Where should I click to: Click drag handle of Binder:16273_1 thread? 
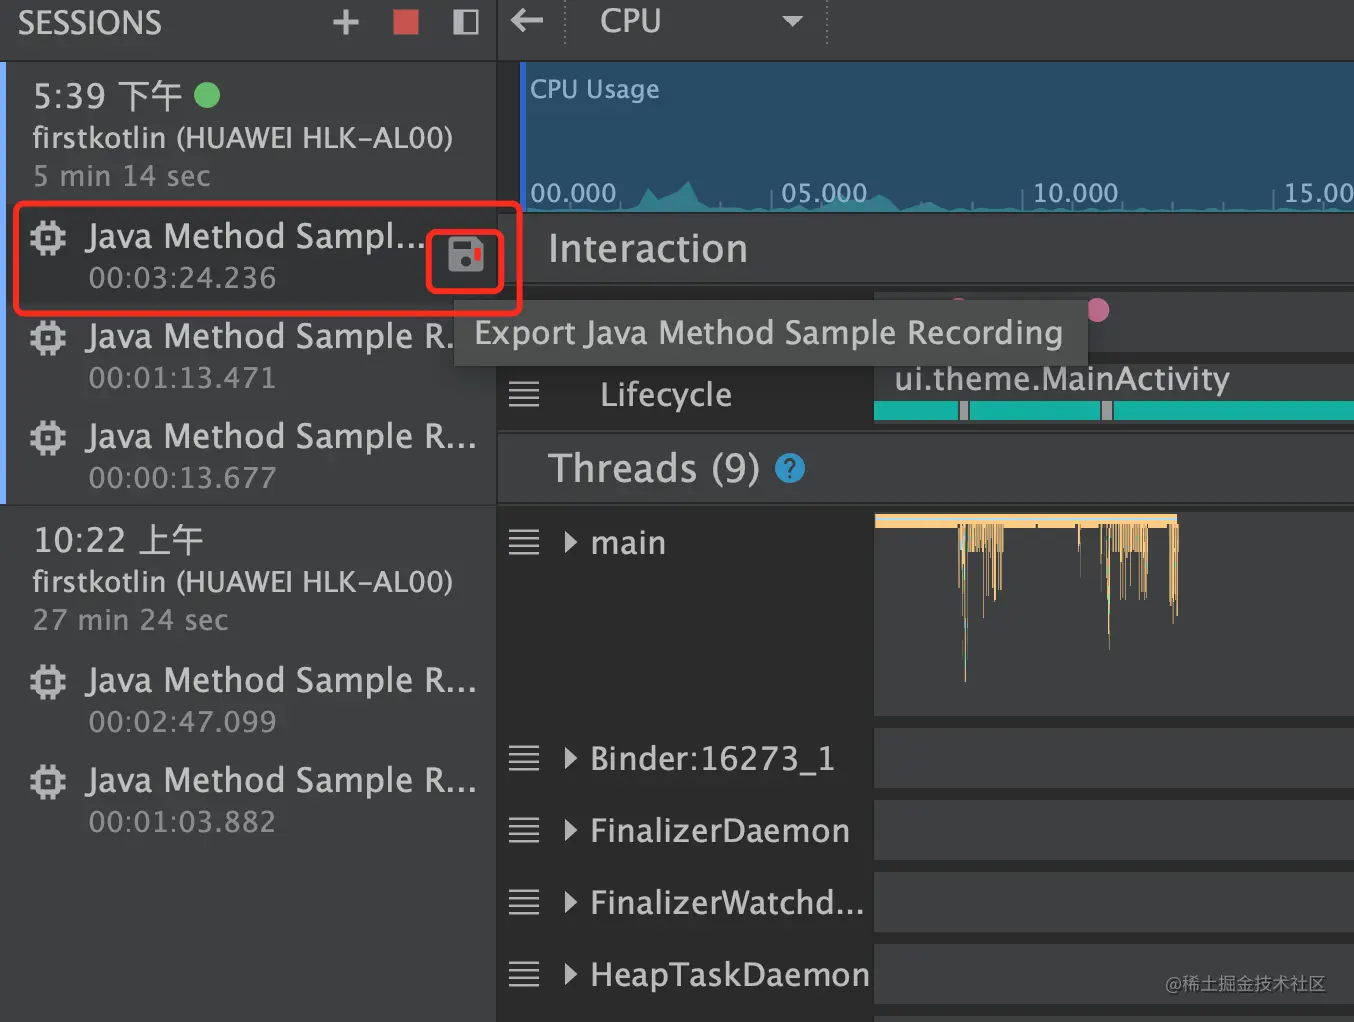click(x=524, y=758)
